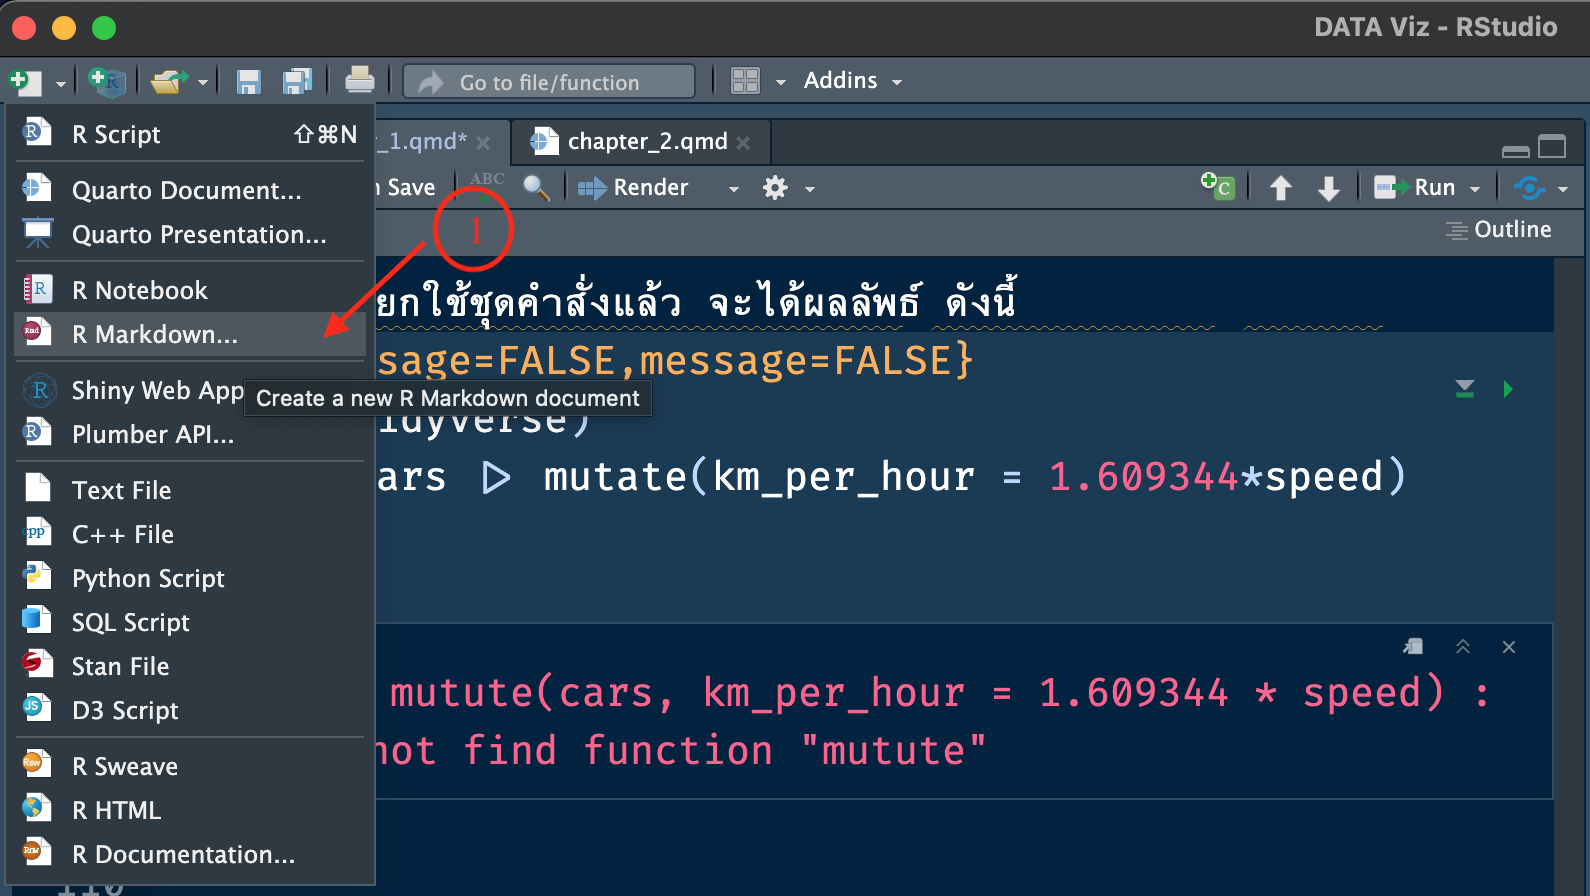
Task: Go to previous chunk with up arrow
Action: [x=1280, y=188]
